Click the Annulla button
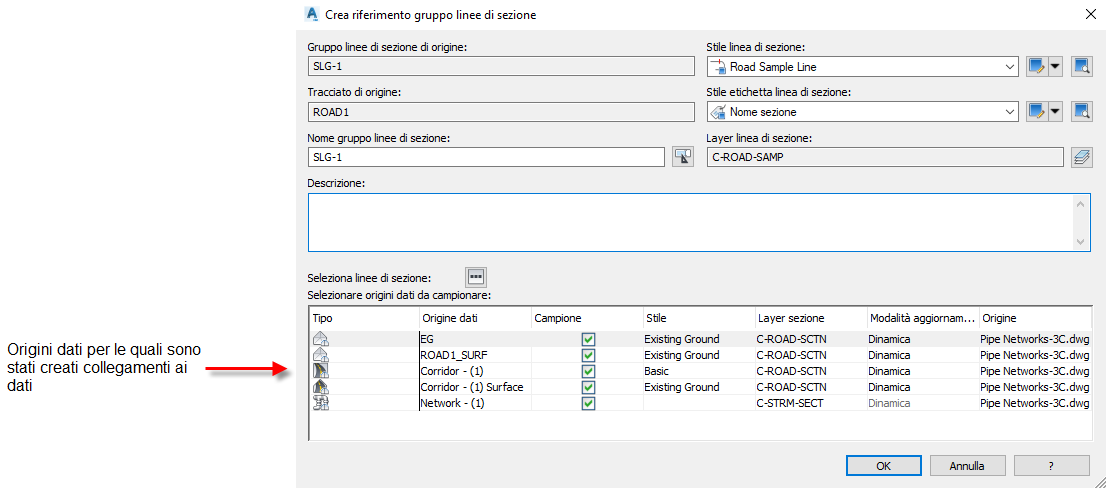1106x488 pixels. 967,466
